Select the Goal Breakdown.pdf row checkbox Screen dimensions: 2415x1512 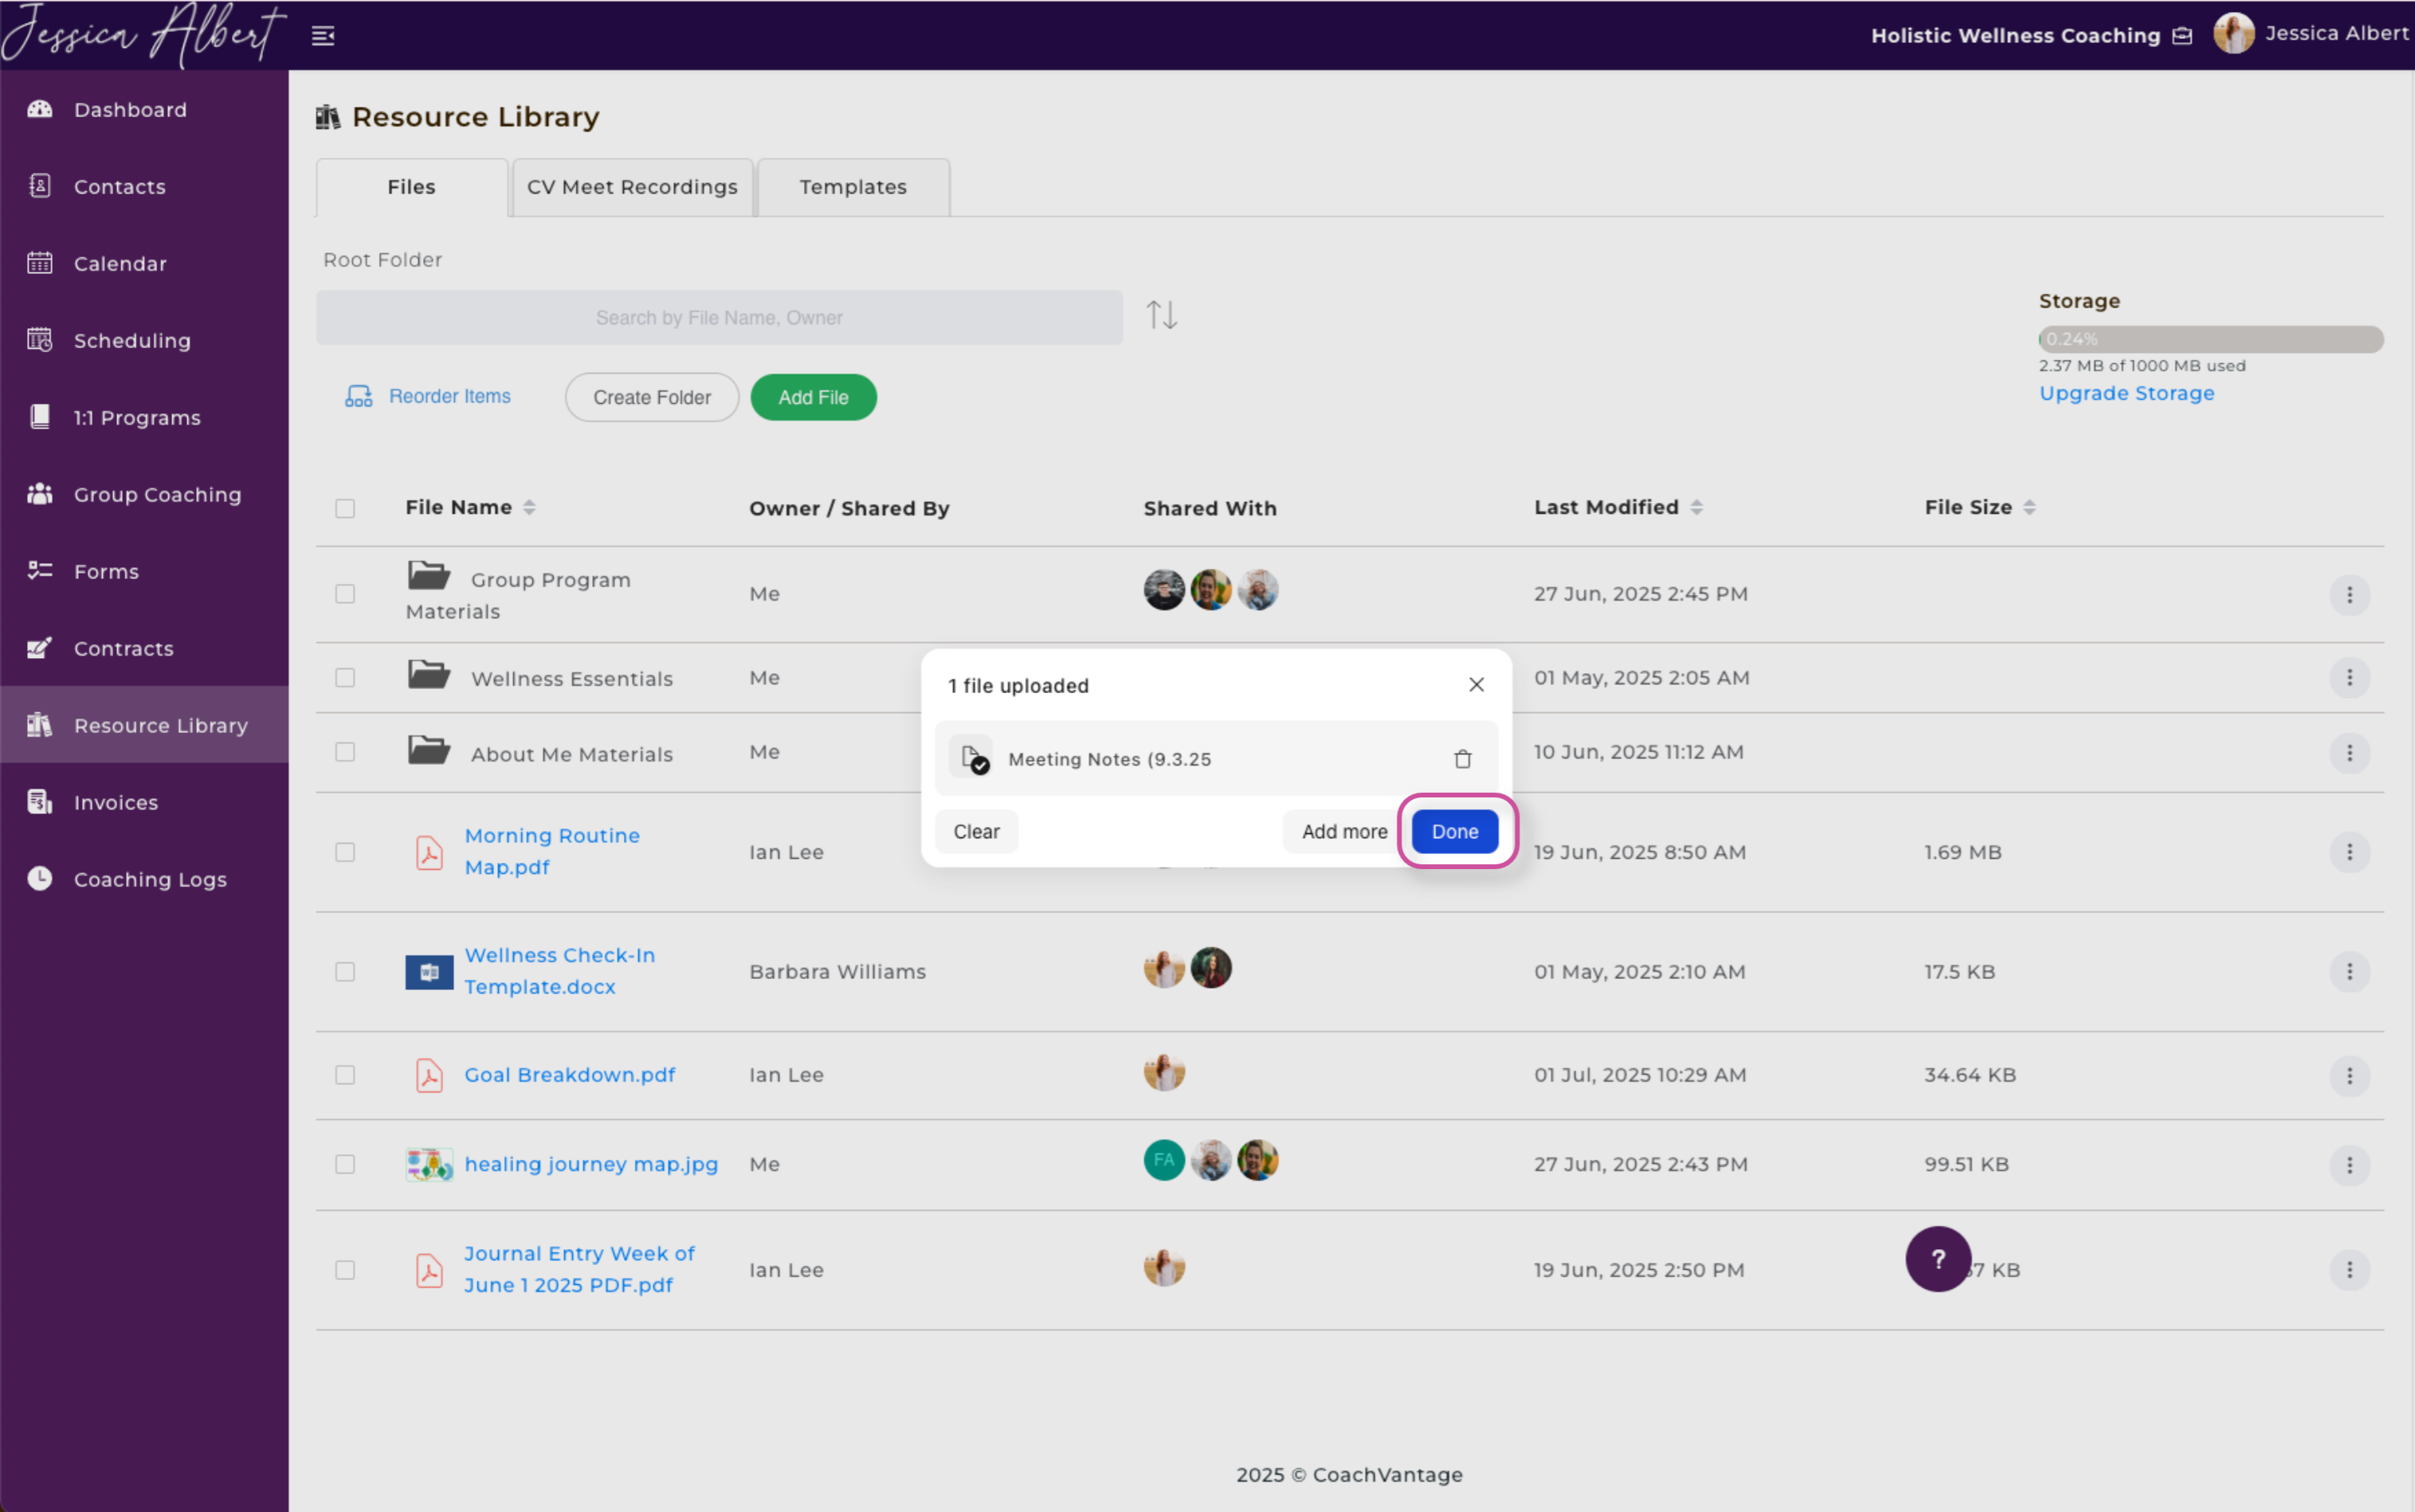point(345,1075)
